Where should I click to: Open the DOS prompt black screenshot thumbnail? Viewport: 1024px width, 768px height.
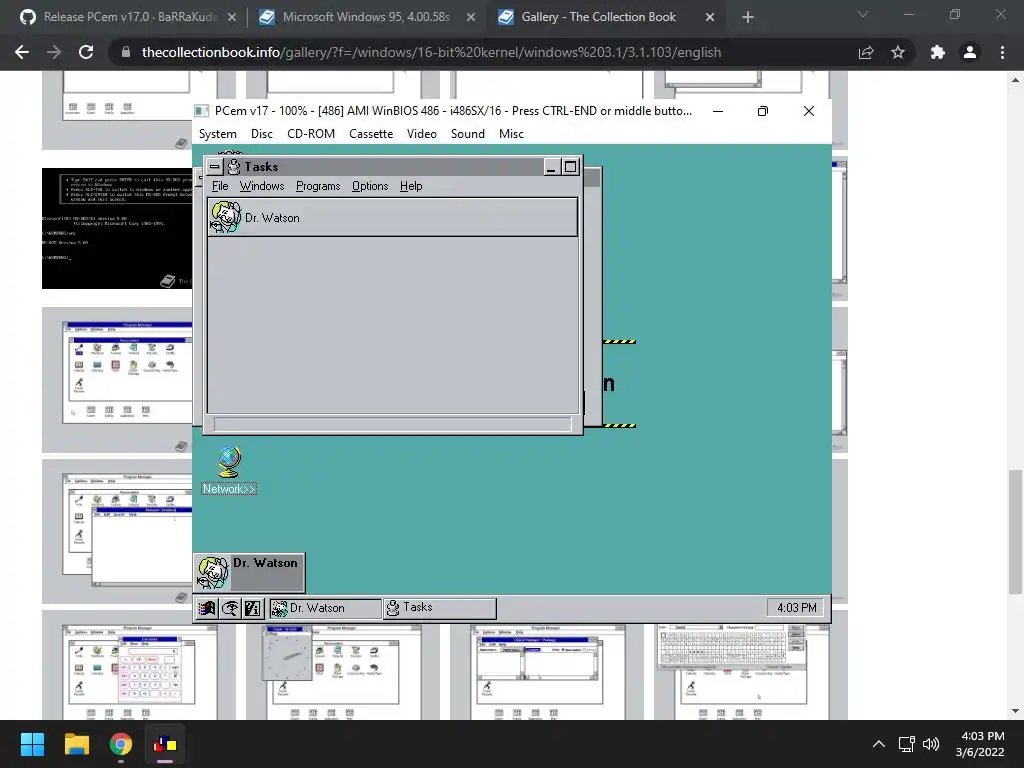(x=118, y=228)
